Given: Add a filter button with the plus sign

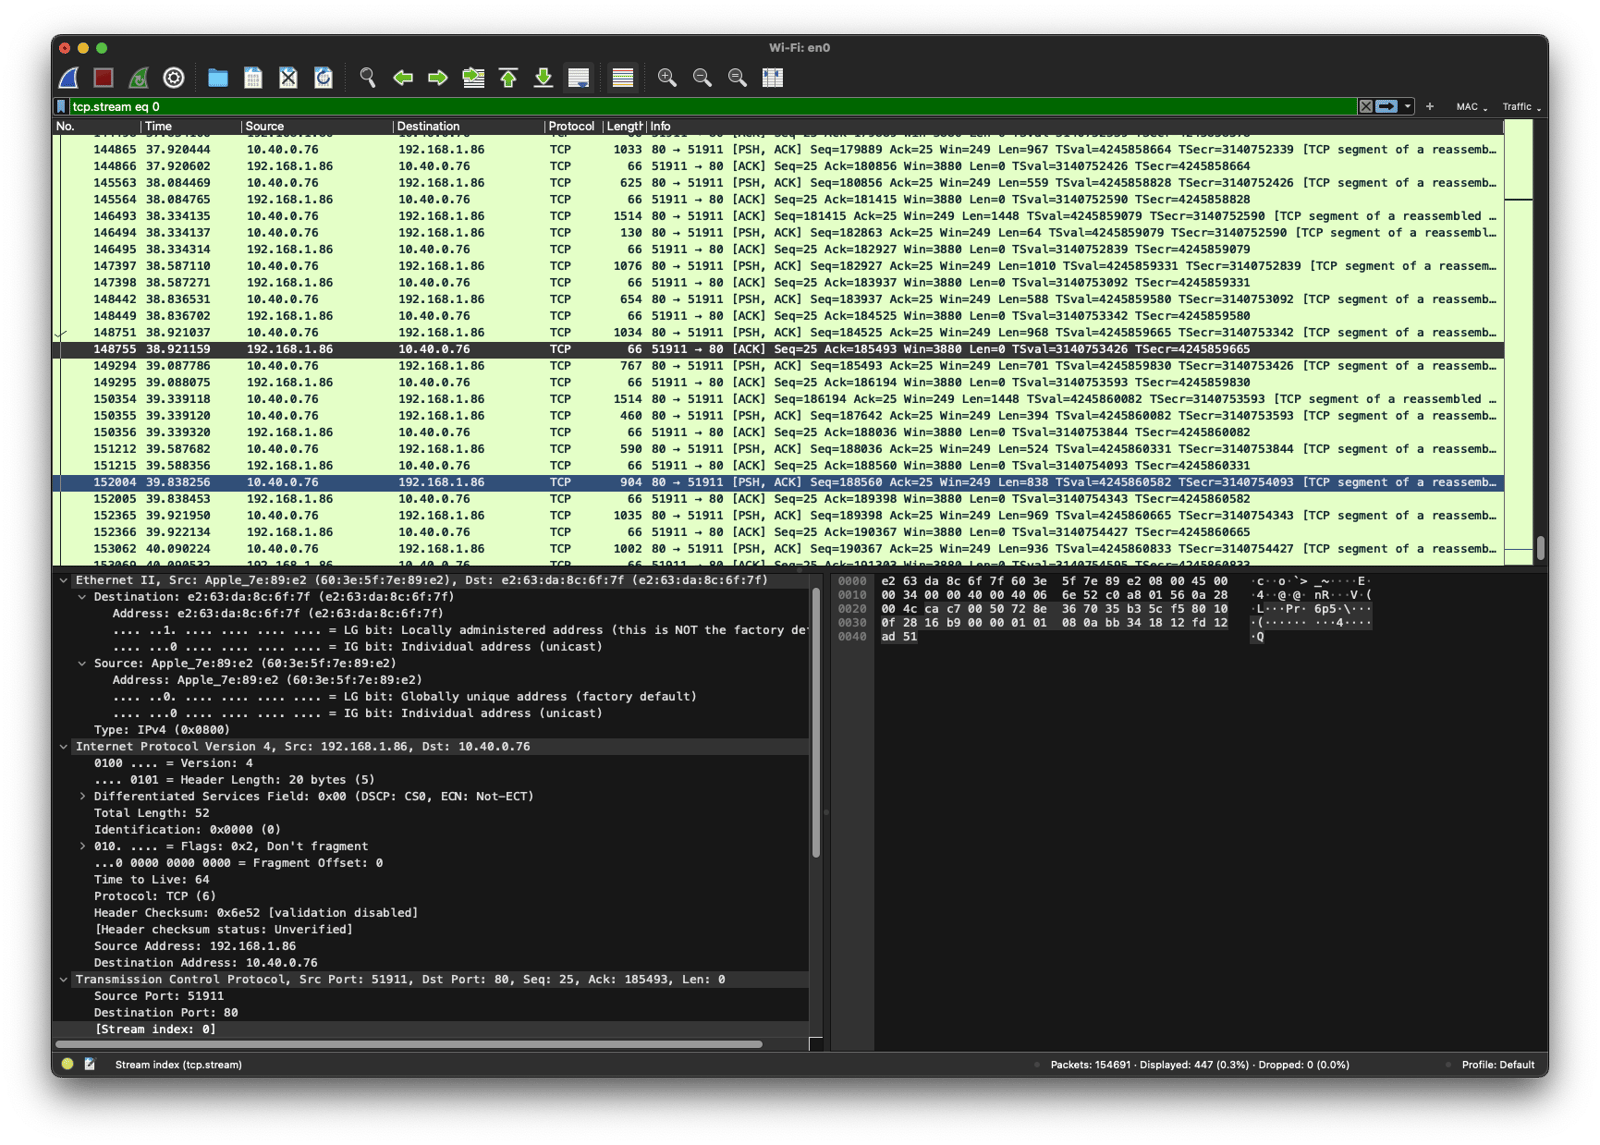Looking at the screenshot, I should [x=1430, y=106].
